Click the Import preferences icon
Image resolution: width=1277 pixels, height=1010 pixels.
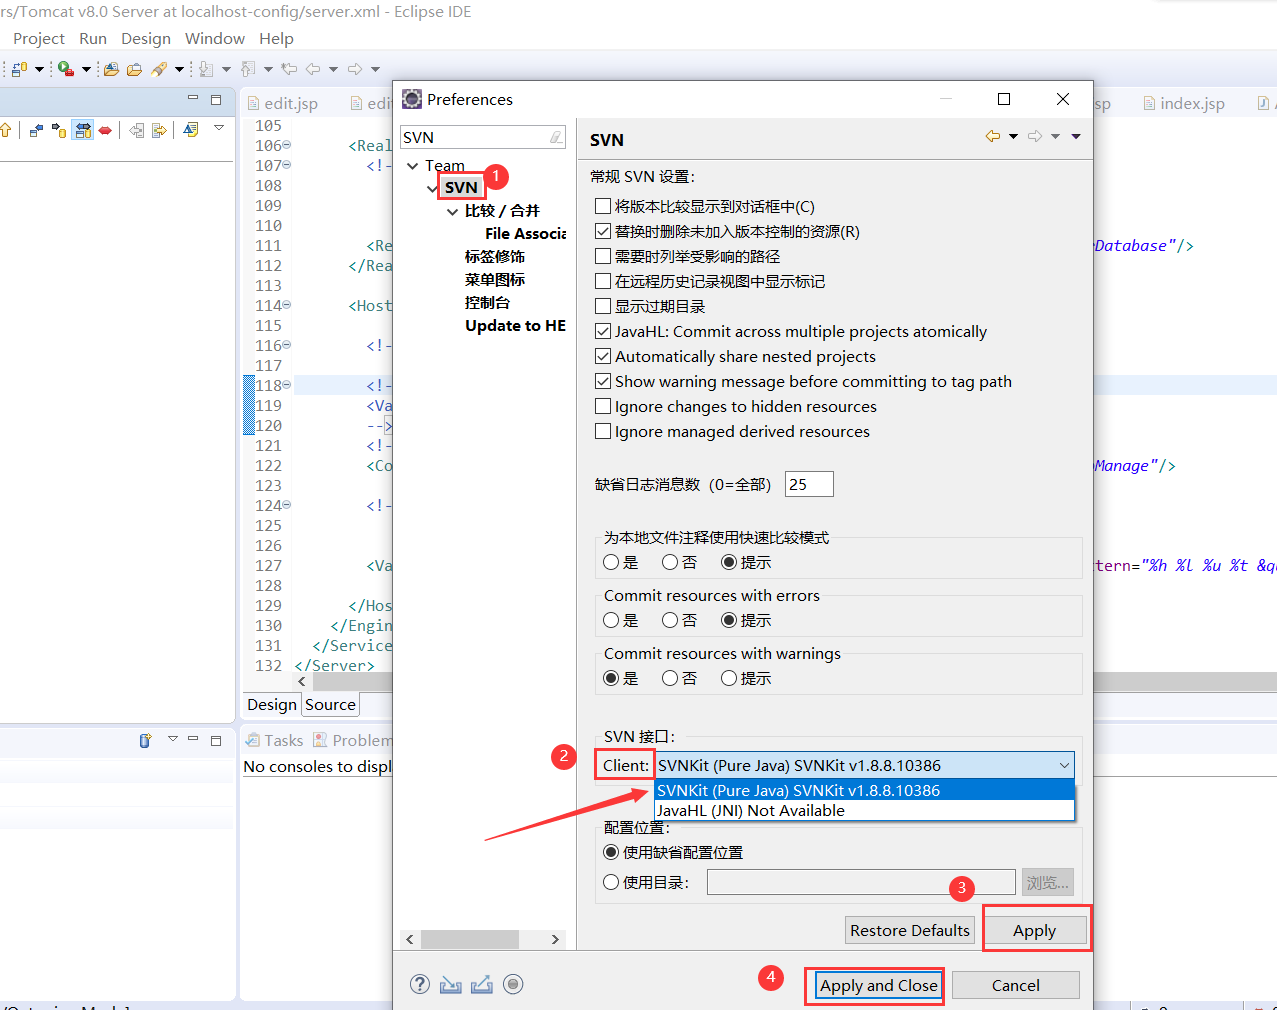point(451,984)
